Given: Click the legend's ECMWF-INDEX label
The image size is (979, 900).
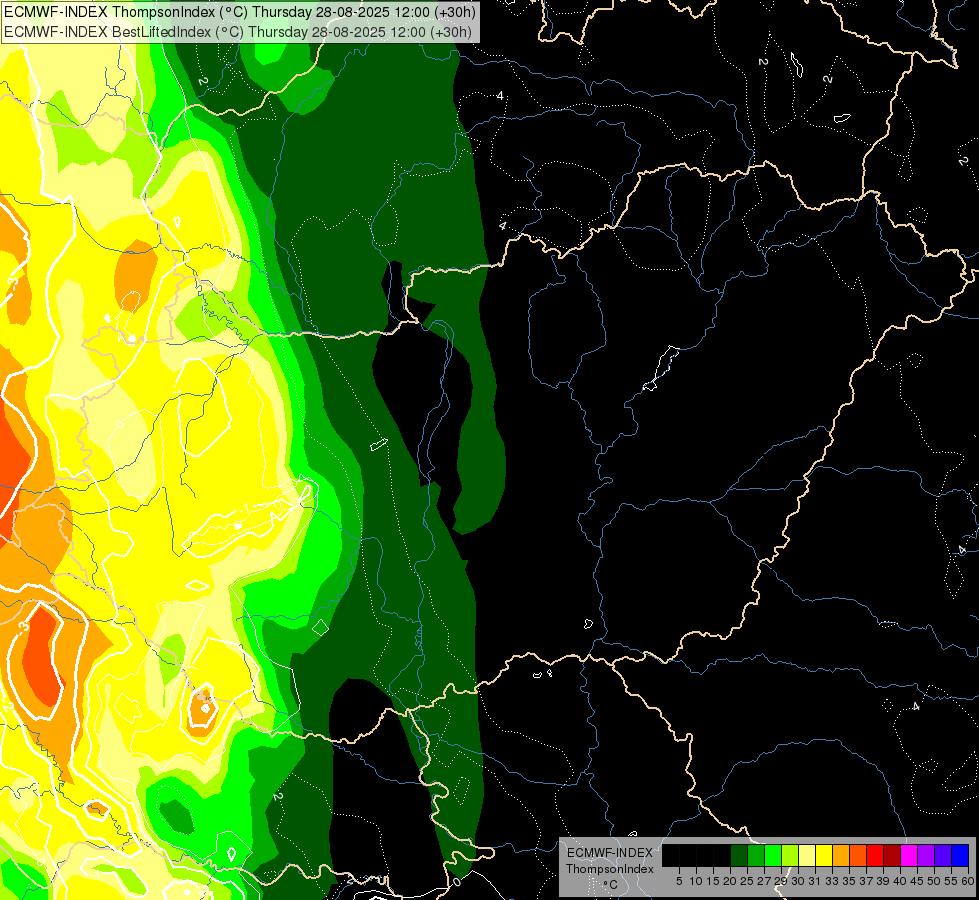Looking at the screenshot, I should (610, 853).
